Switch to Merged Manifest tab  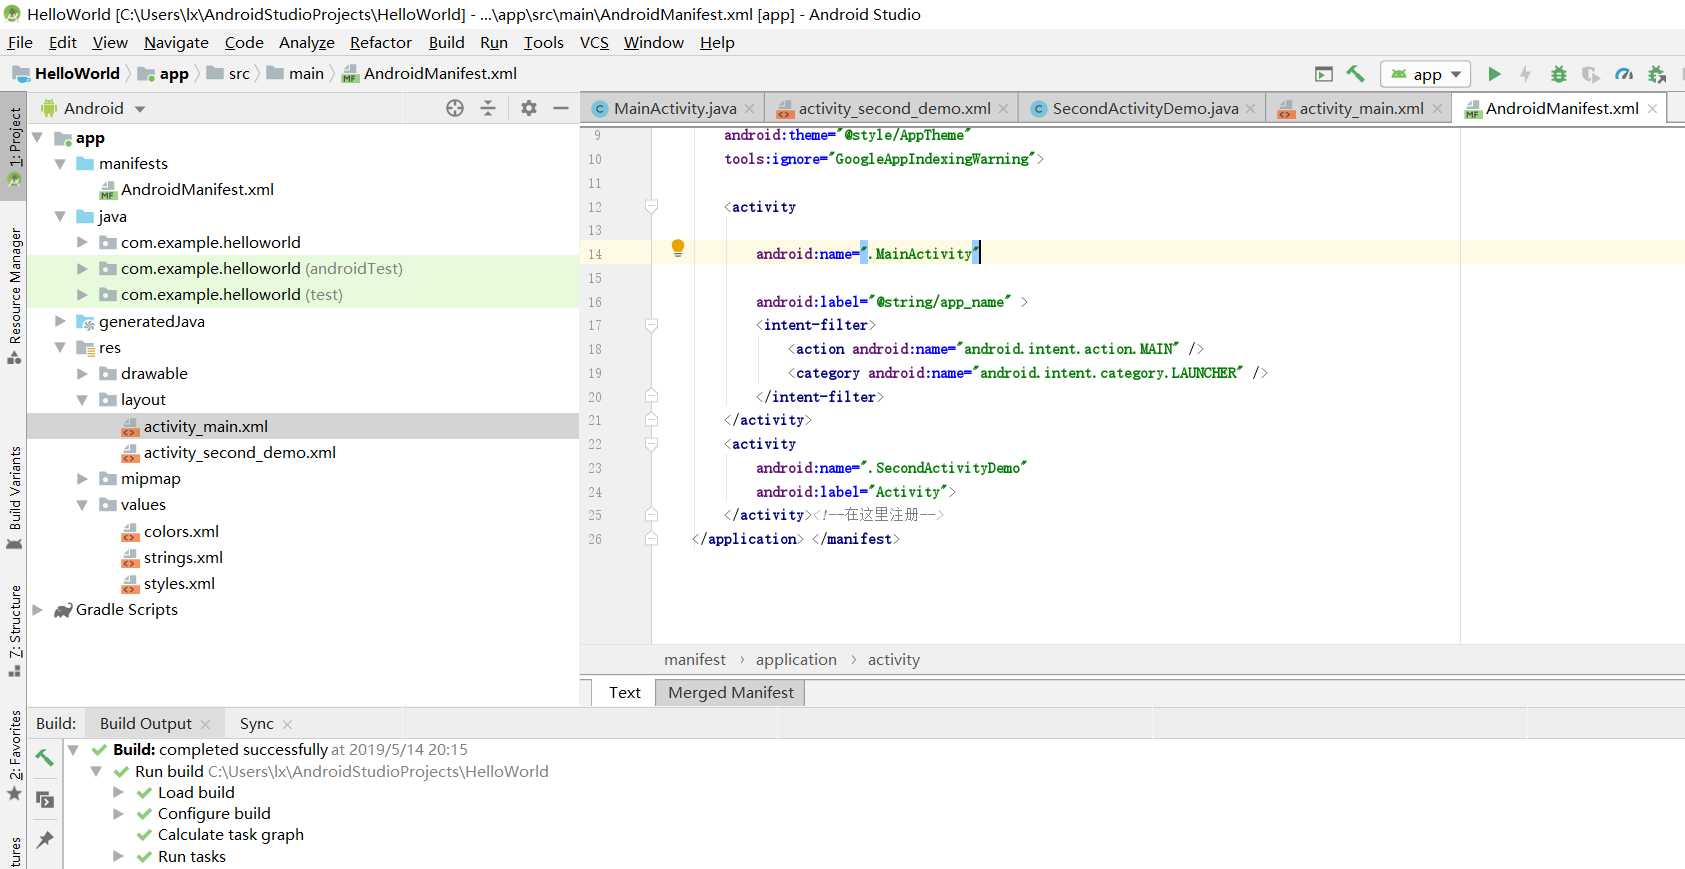tap(730, 692)
